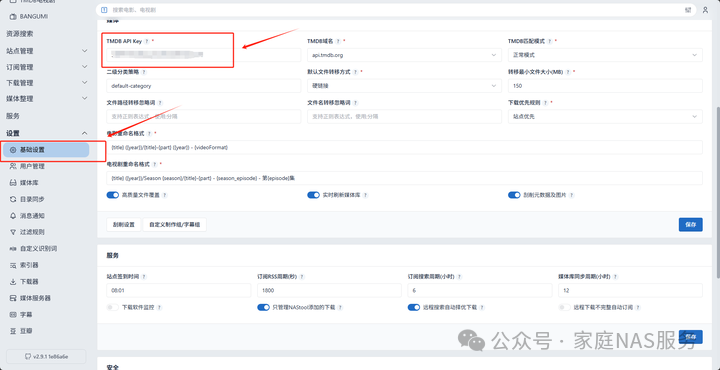This screenshot has width=720, height=370.
Task: Toggle 刮削元数据及图片 switch
Action: [x=514, y=195]
